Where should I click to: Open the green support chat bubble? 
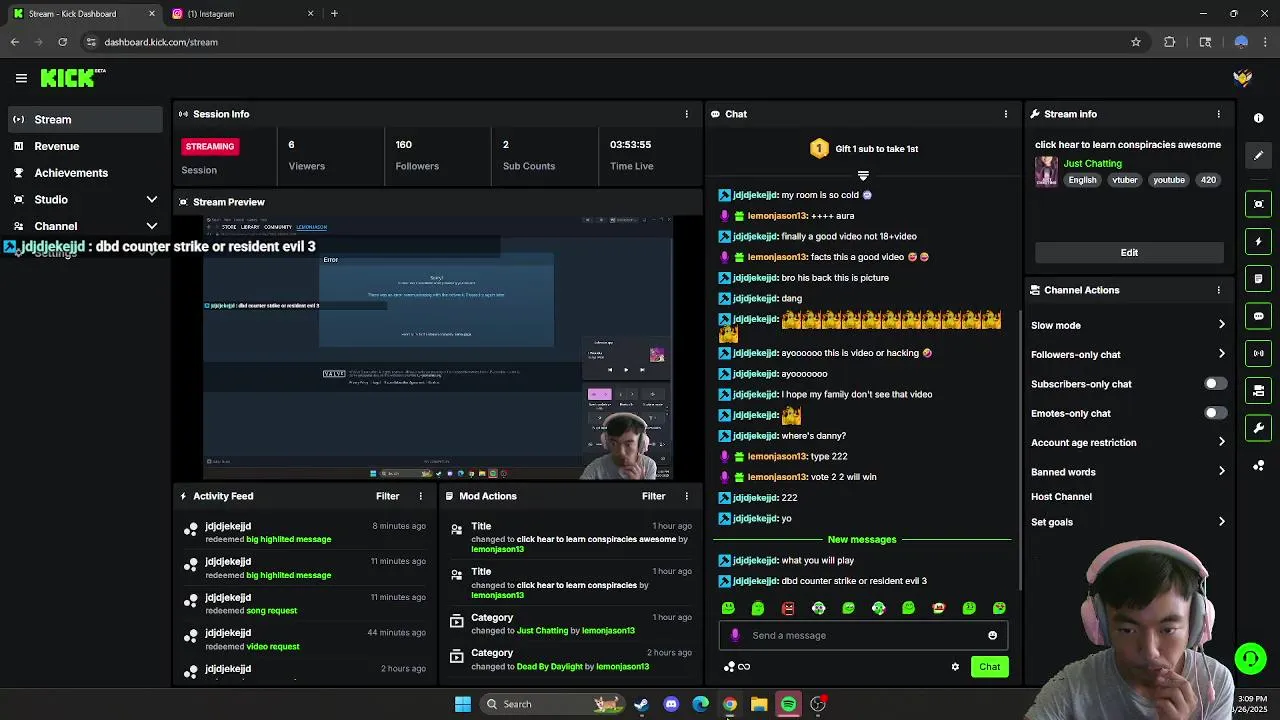1250,658
